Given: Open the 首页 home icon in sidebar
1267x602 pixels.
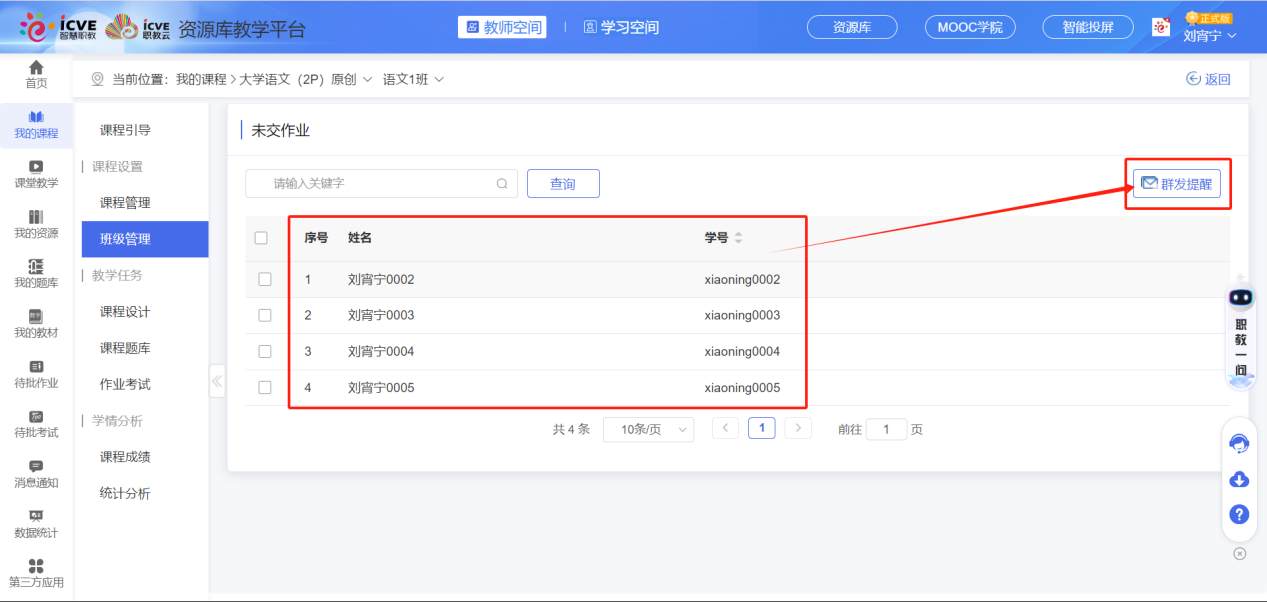Looking at the screenshot, I should click(x=36, y=75).
